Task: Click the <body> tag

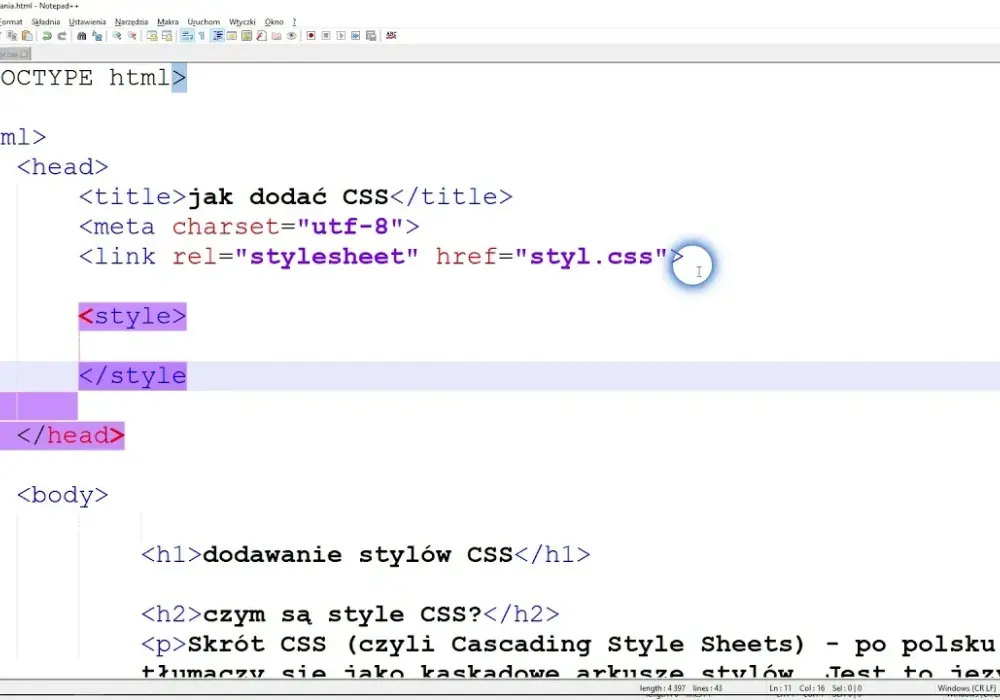Action: point(62,495)
